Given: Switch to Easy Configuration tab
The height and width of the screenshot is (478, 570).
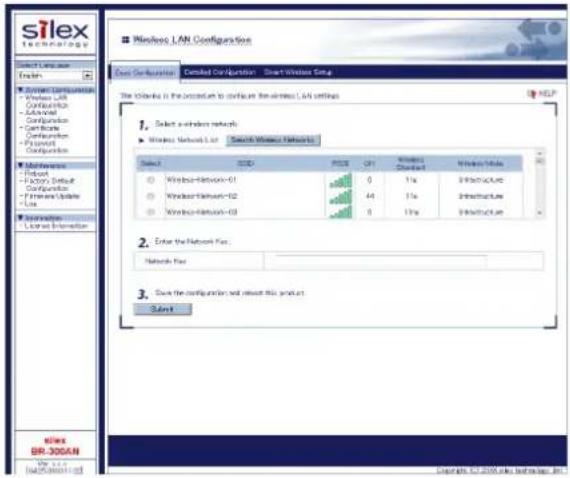Looking at the screenshot, I should click(x=145, y=73).
